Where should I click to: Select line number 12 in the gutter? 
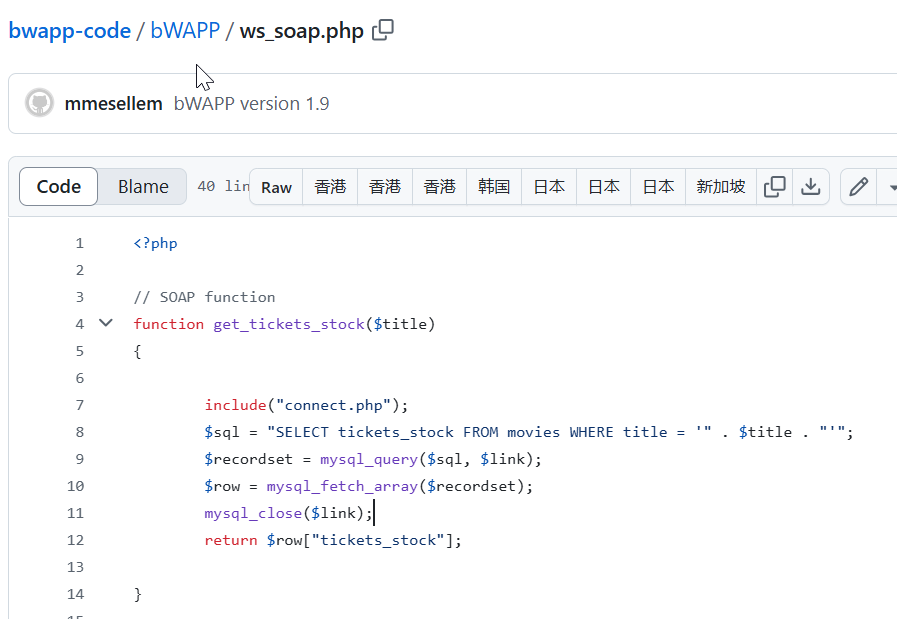76,540
